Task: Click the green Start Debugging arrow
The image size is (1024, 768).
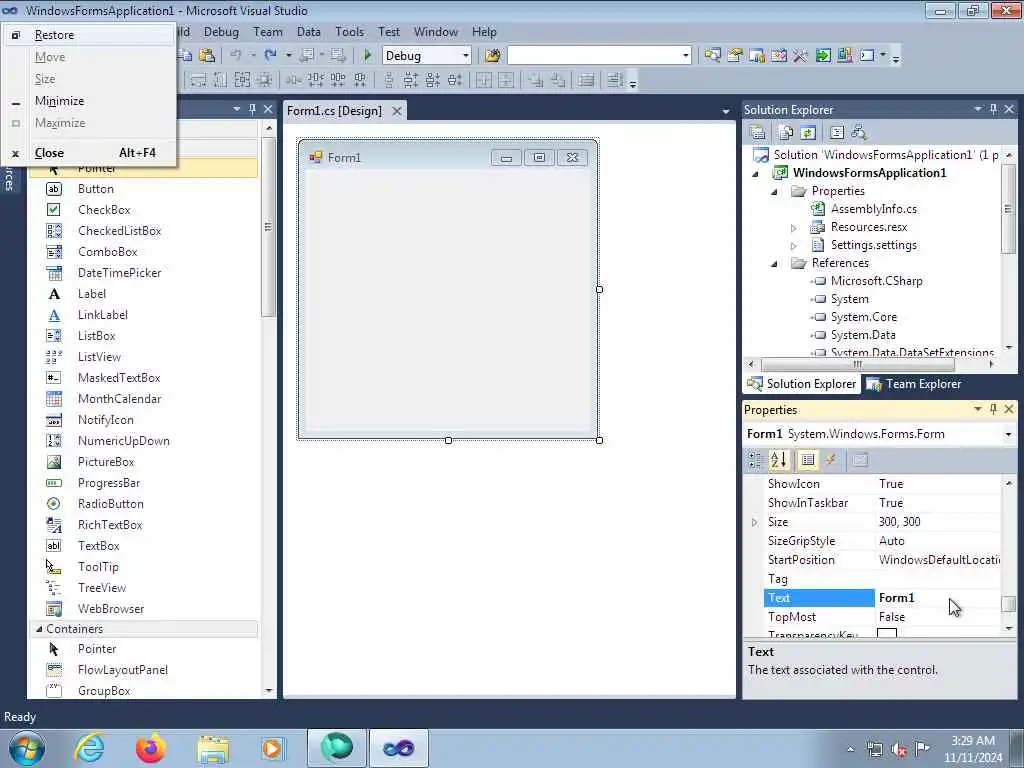Action: (368, 56)
